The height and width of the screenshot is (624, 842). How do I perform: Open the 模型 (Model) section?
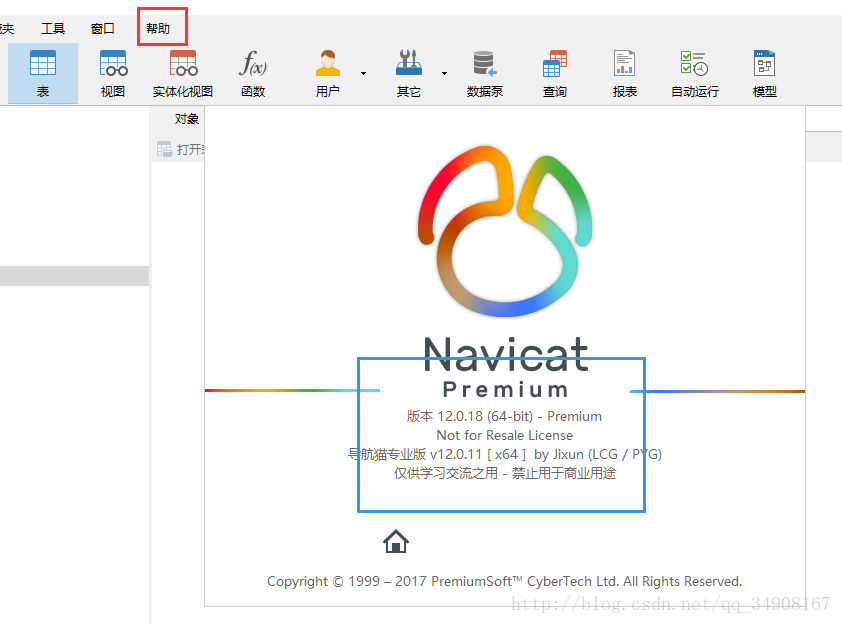[765, 74]
